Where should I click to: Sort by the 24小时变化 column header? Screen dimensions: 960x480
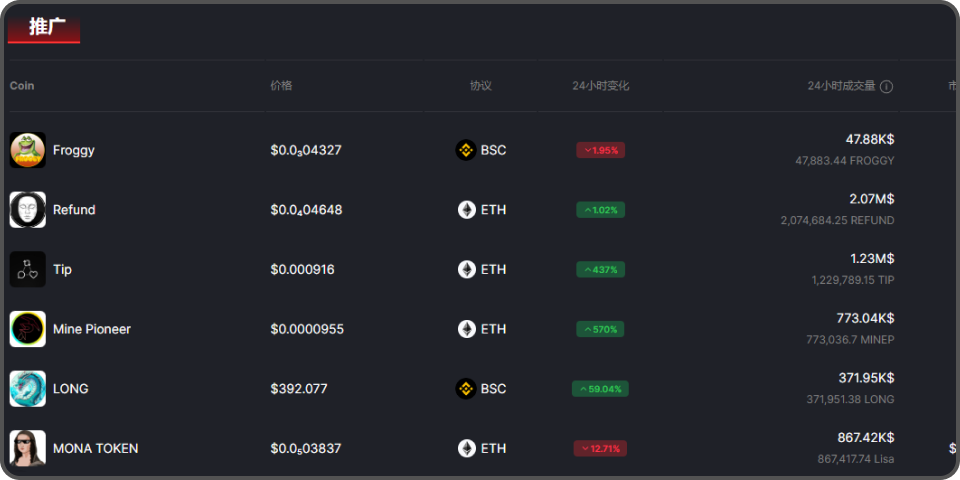pyautogui.click(x=600, y=86)
